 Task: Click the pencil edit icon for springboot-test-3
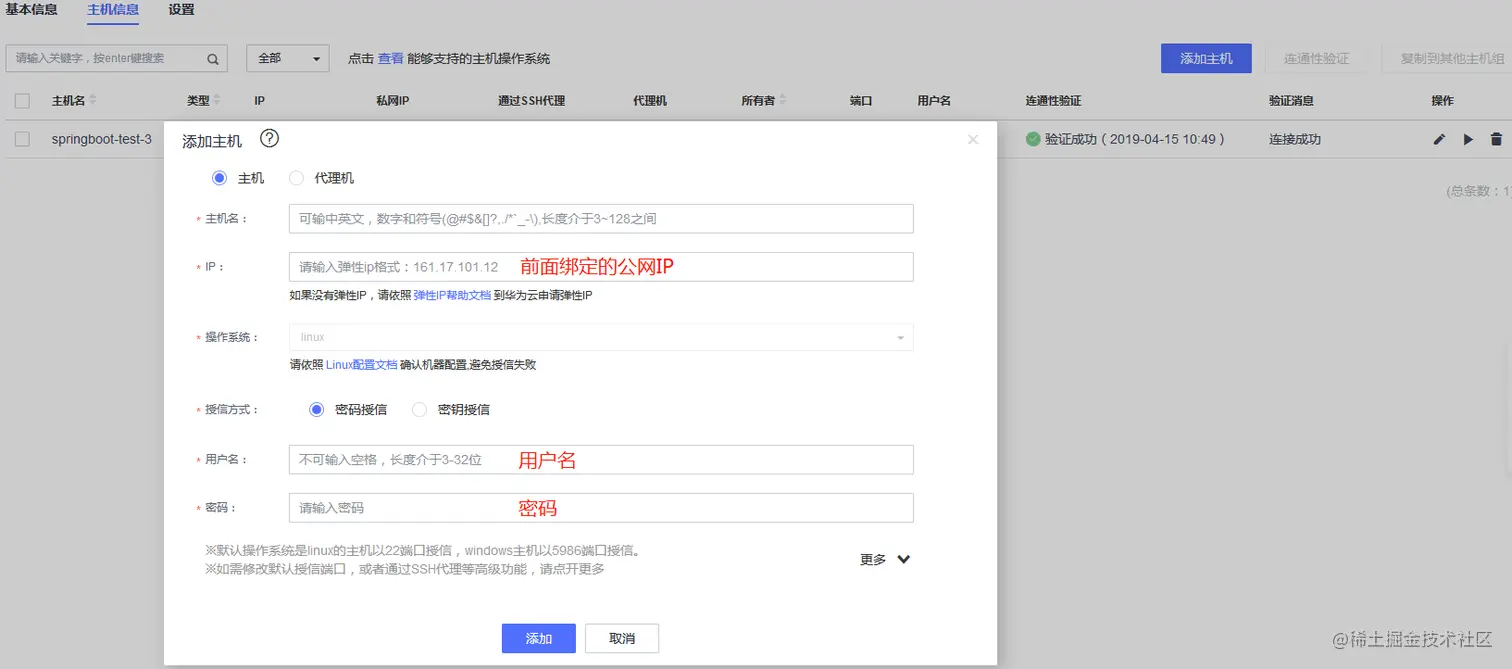click(x=1439, y=139)
